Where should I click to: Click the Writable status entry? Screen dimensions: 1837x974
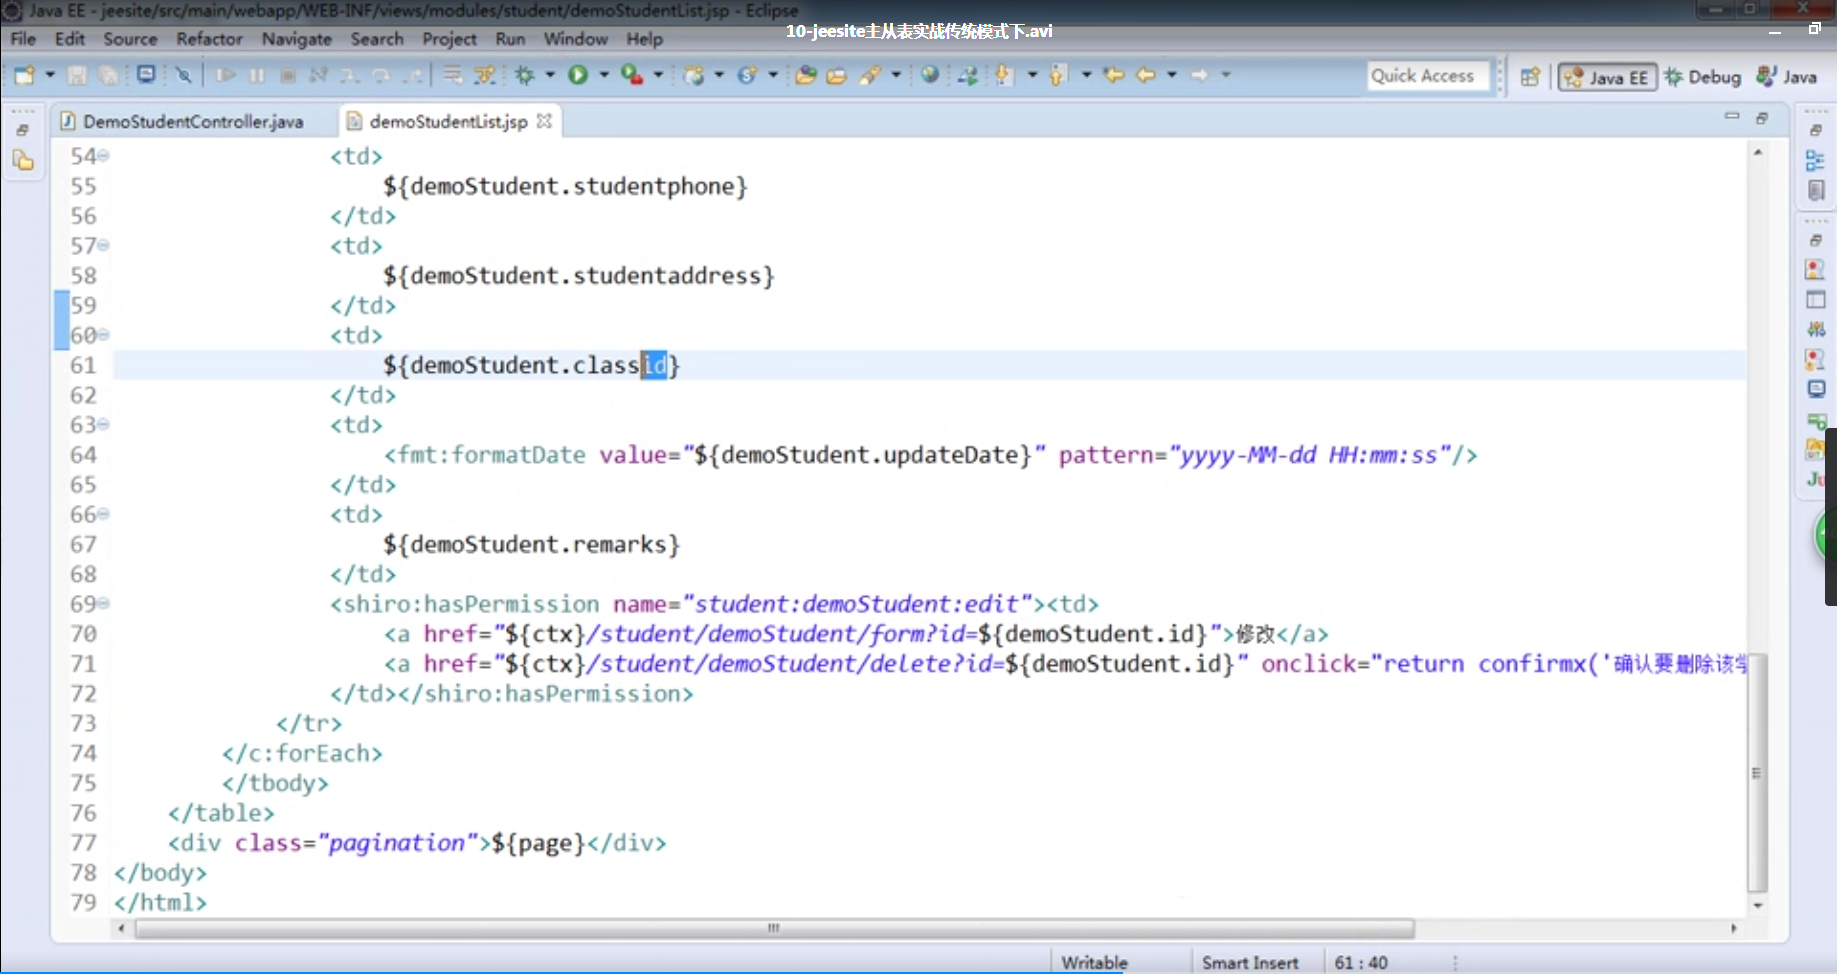tap(1095, 962)
